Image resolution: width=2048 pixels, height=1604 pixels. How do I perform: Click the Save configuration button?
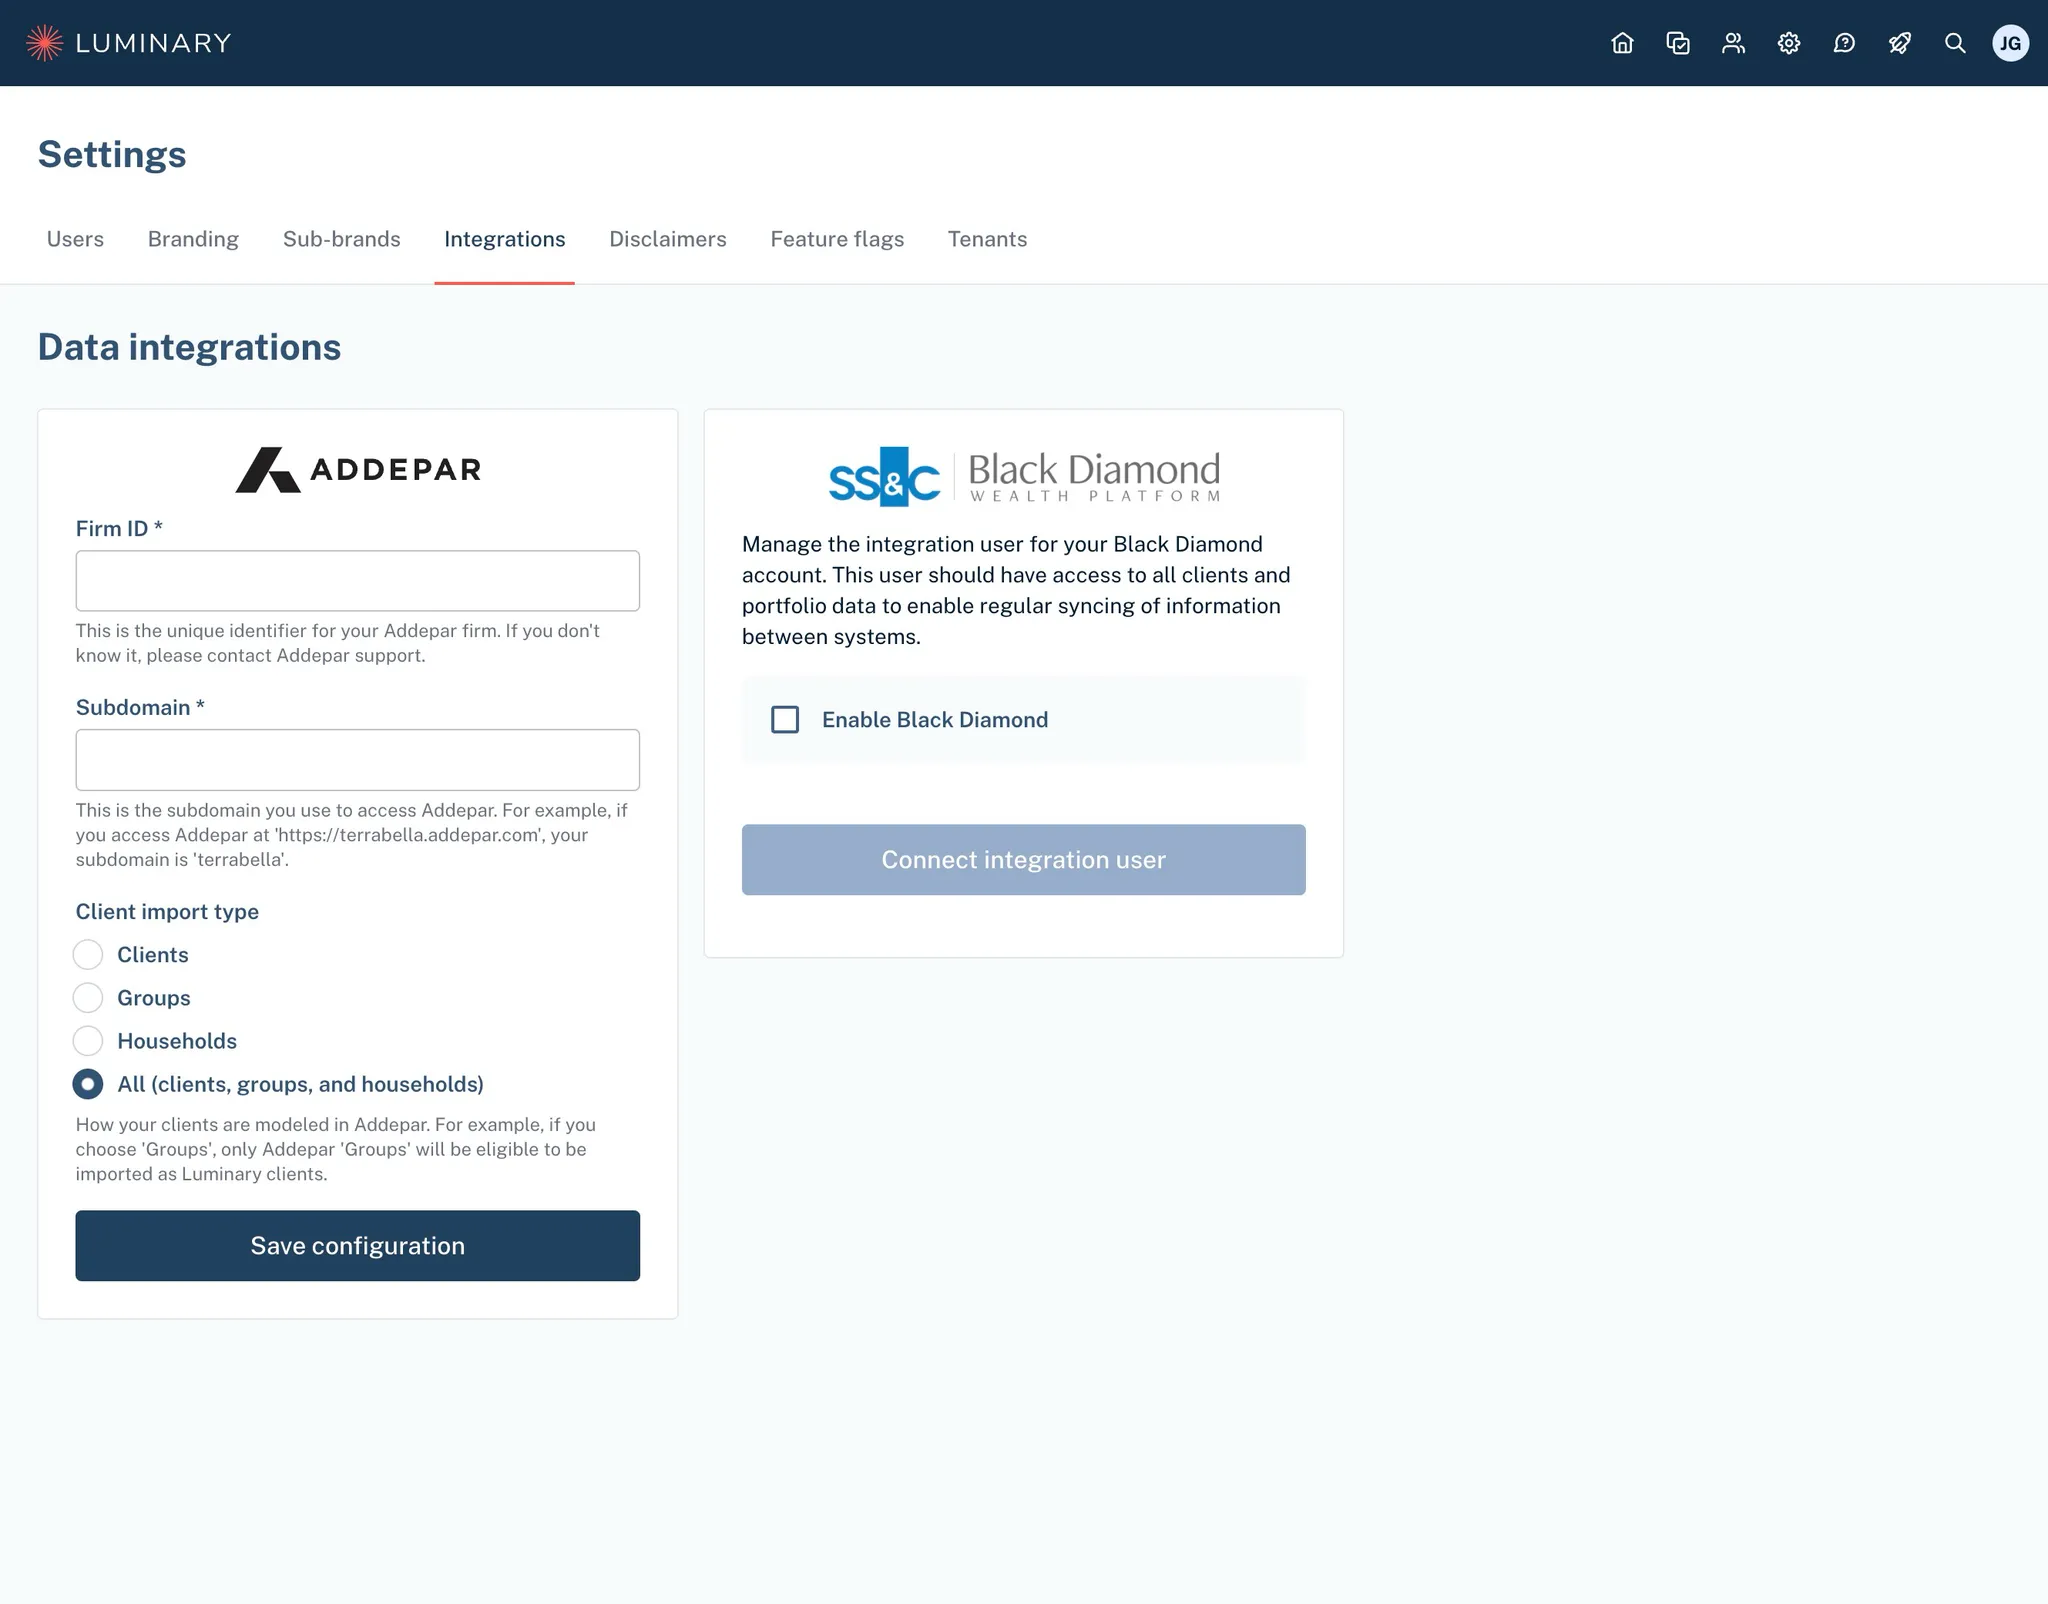(x=358, y=1246)
